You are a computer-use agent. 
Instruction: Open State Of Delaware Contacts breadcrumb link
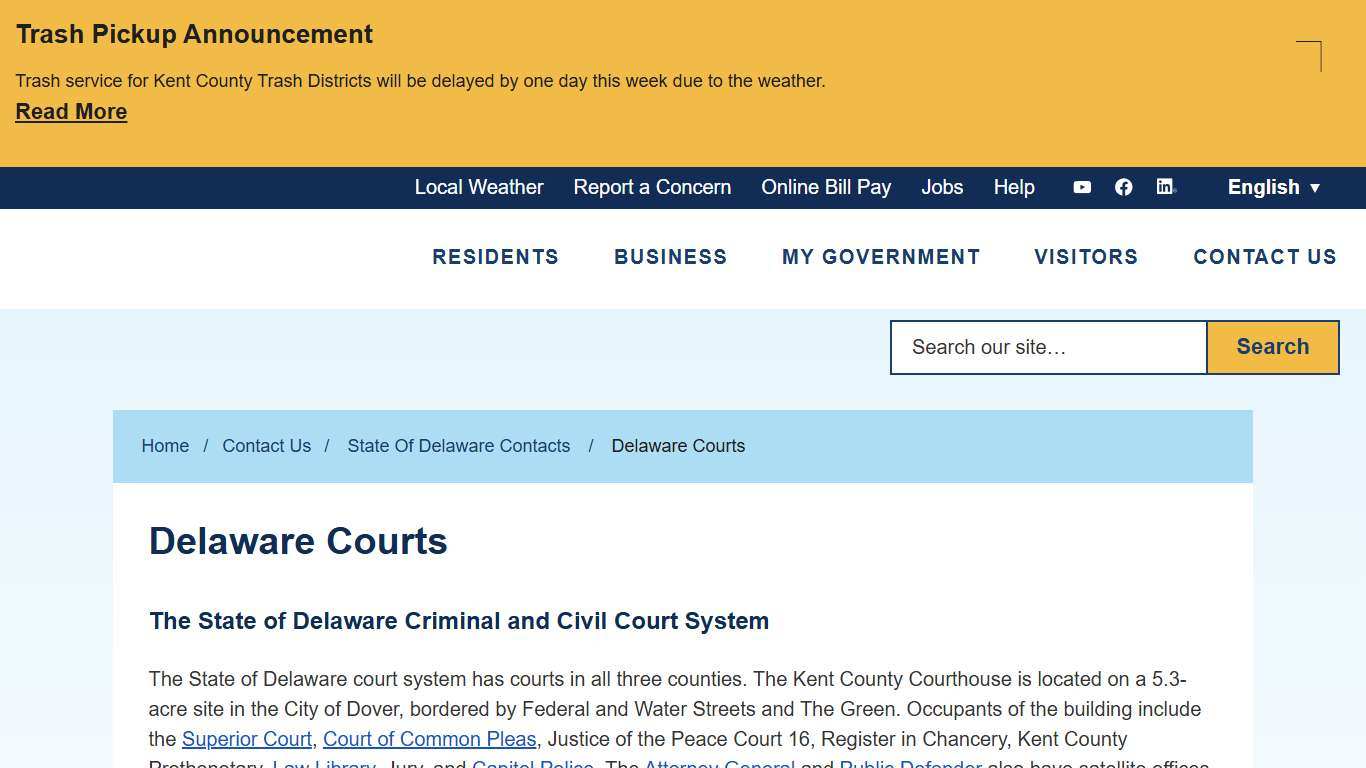click(x=458, y=446)
